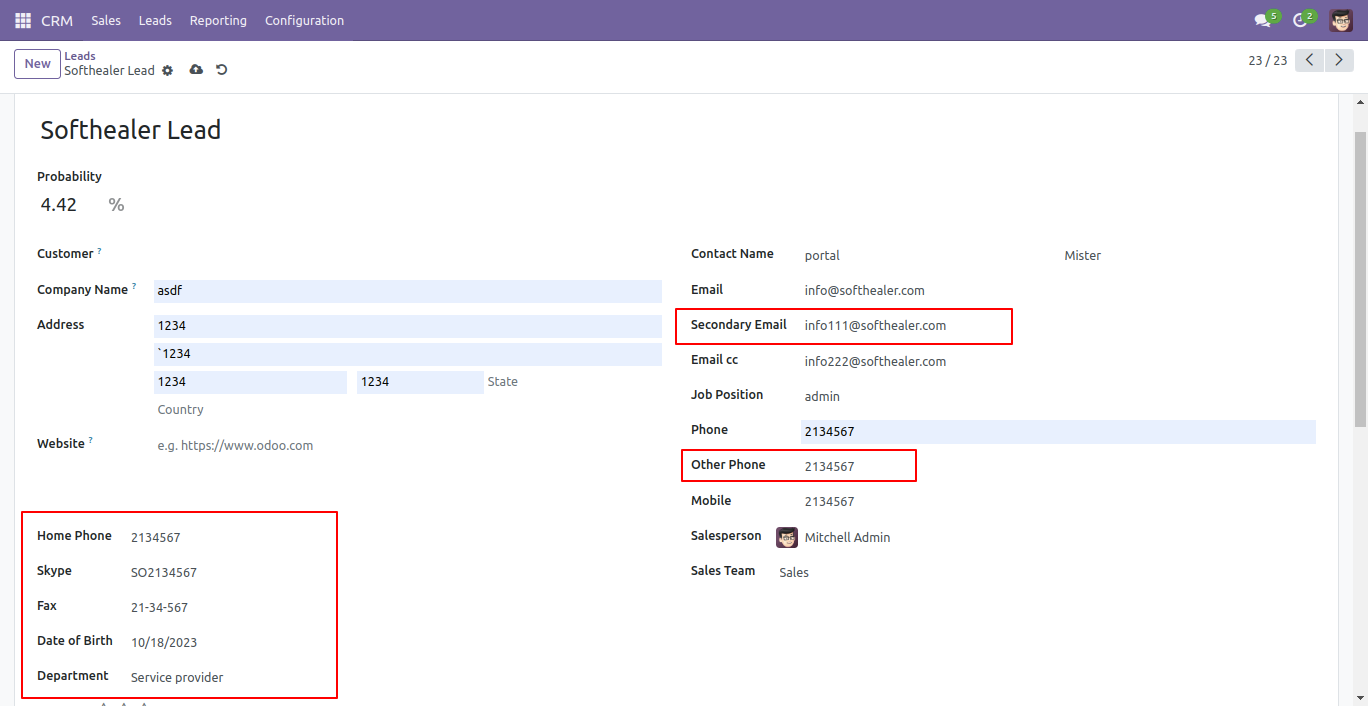Click the Website help question mark

[91, 441]
